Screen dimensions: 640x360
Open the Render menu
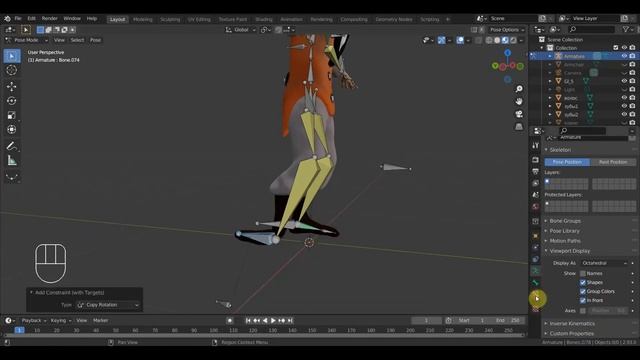click(49, 19)
